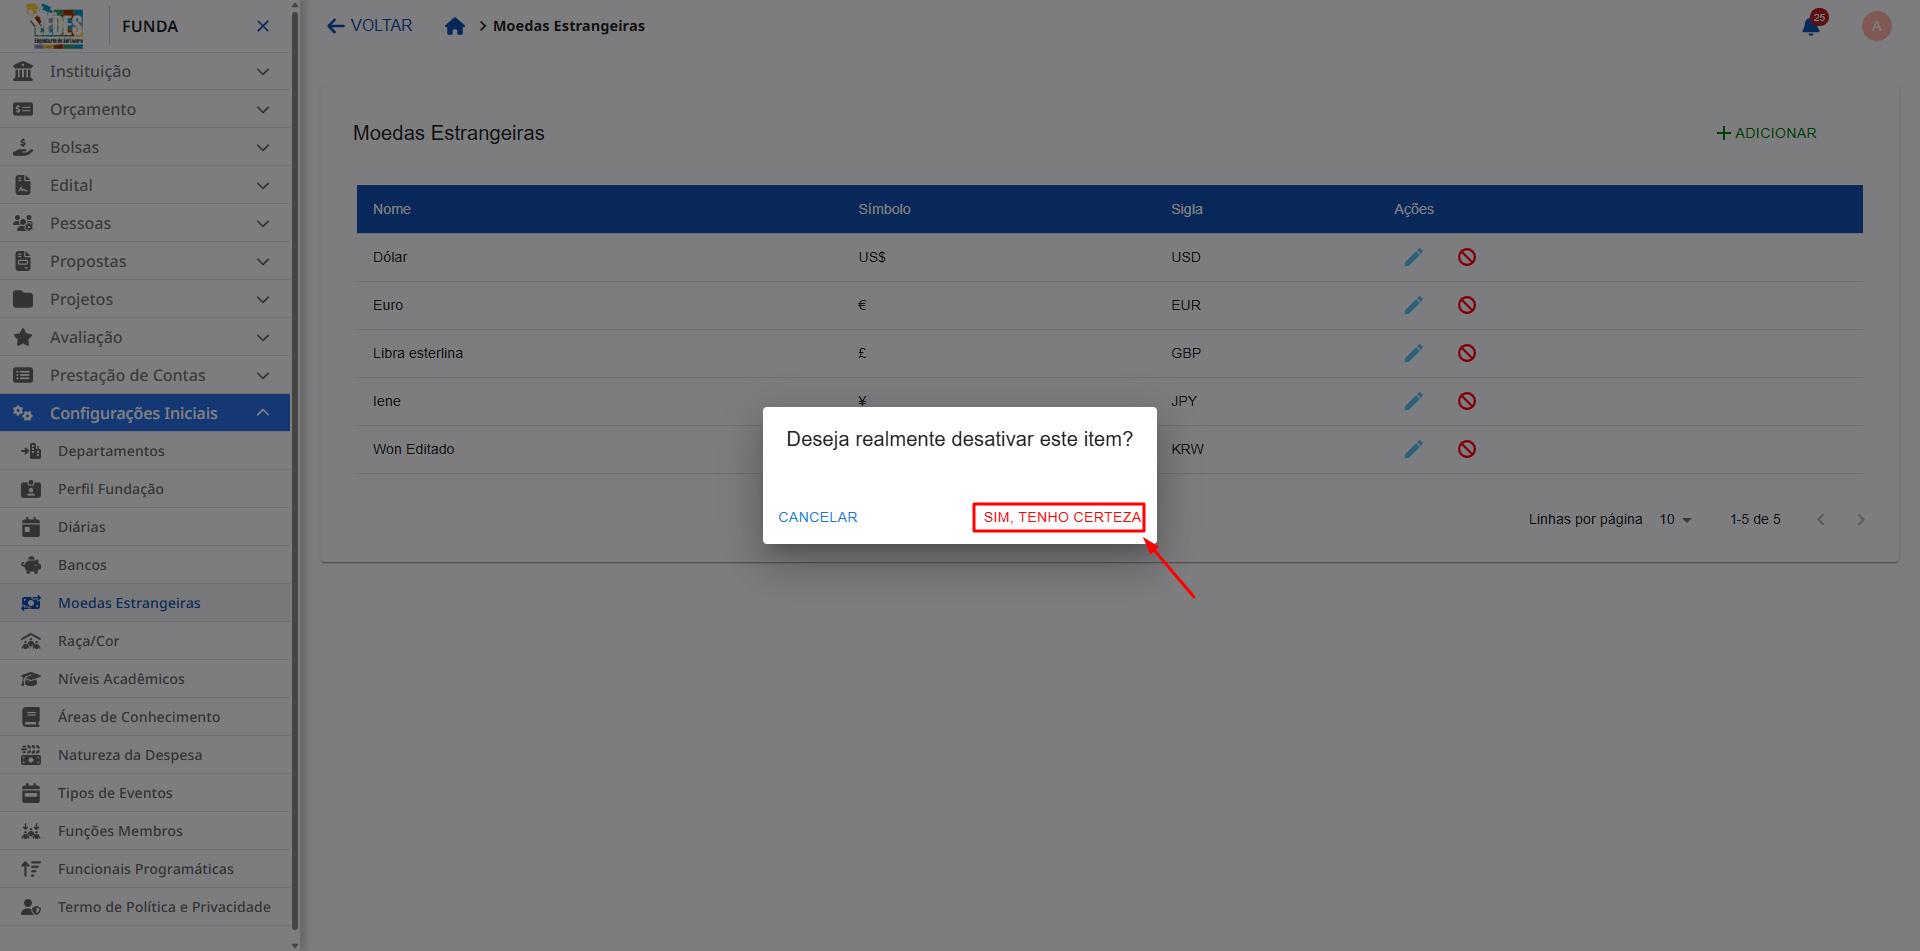Open the rows per page dropdown
1920x951 pixels.
1675,519
